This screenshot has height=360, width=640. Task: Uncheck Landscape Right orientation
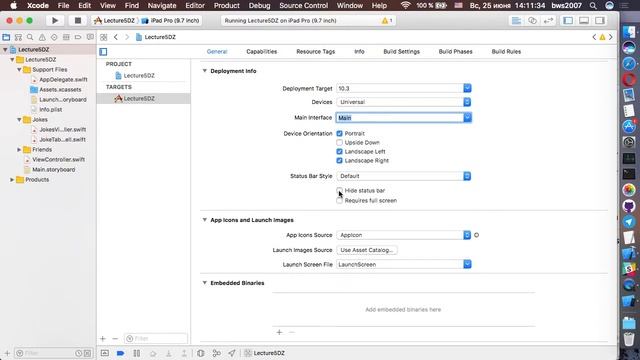[340, 160]
